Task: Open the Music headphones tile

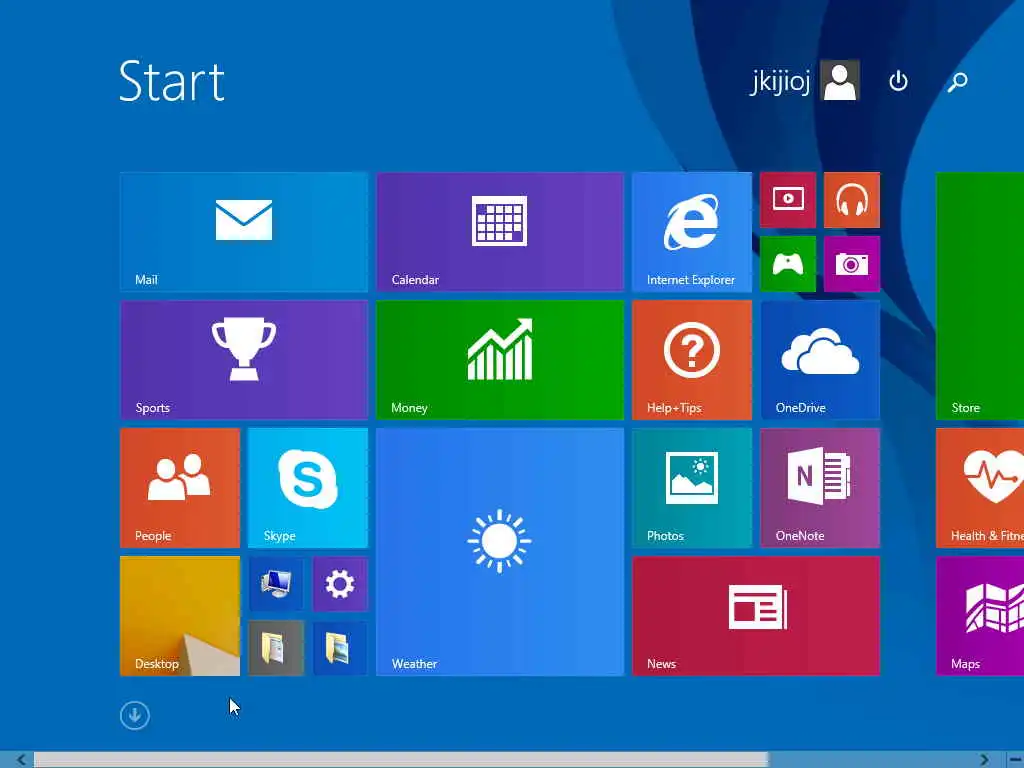Action: coord(852,200)
